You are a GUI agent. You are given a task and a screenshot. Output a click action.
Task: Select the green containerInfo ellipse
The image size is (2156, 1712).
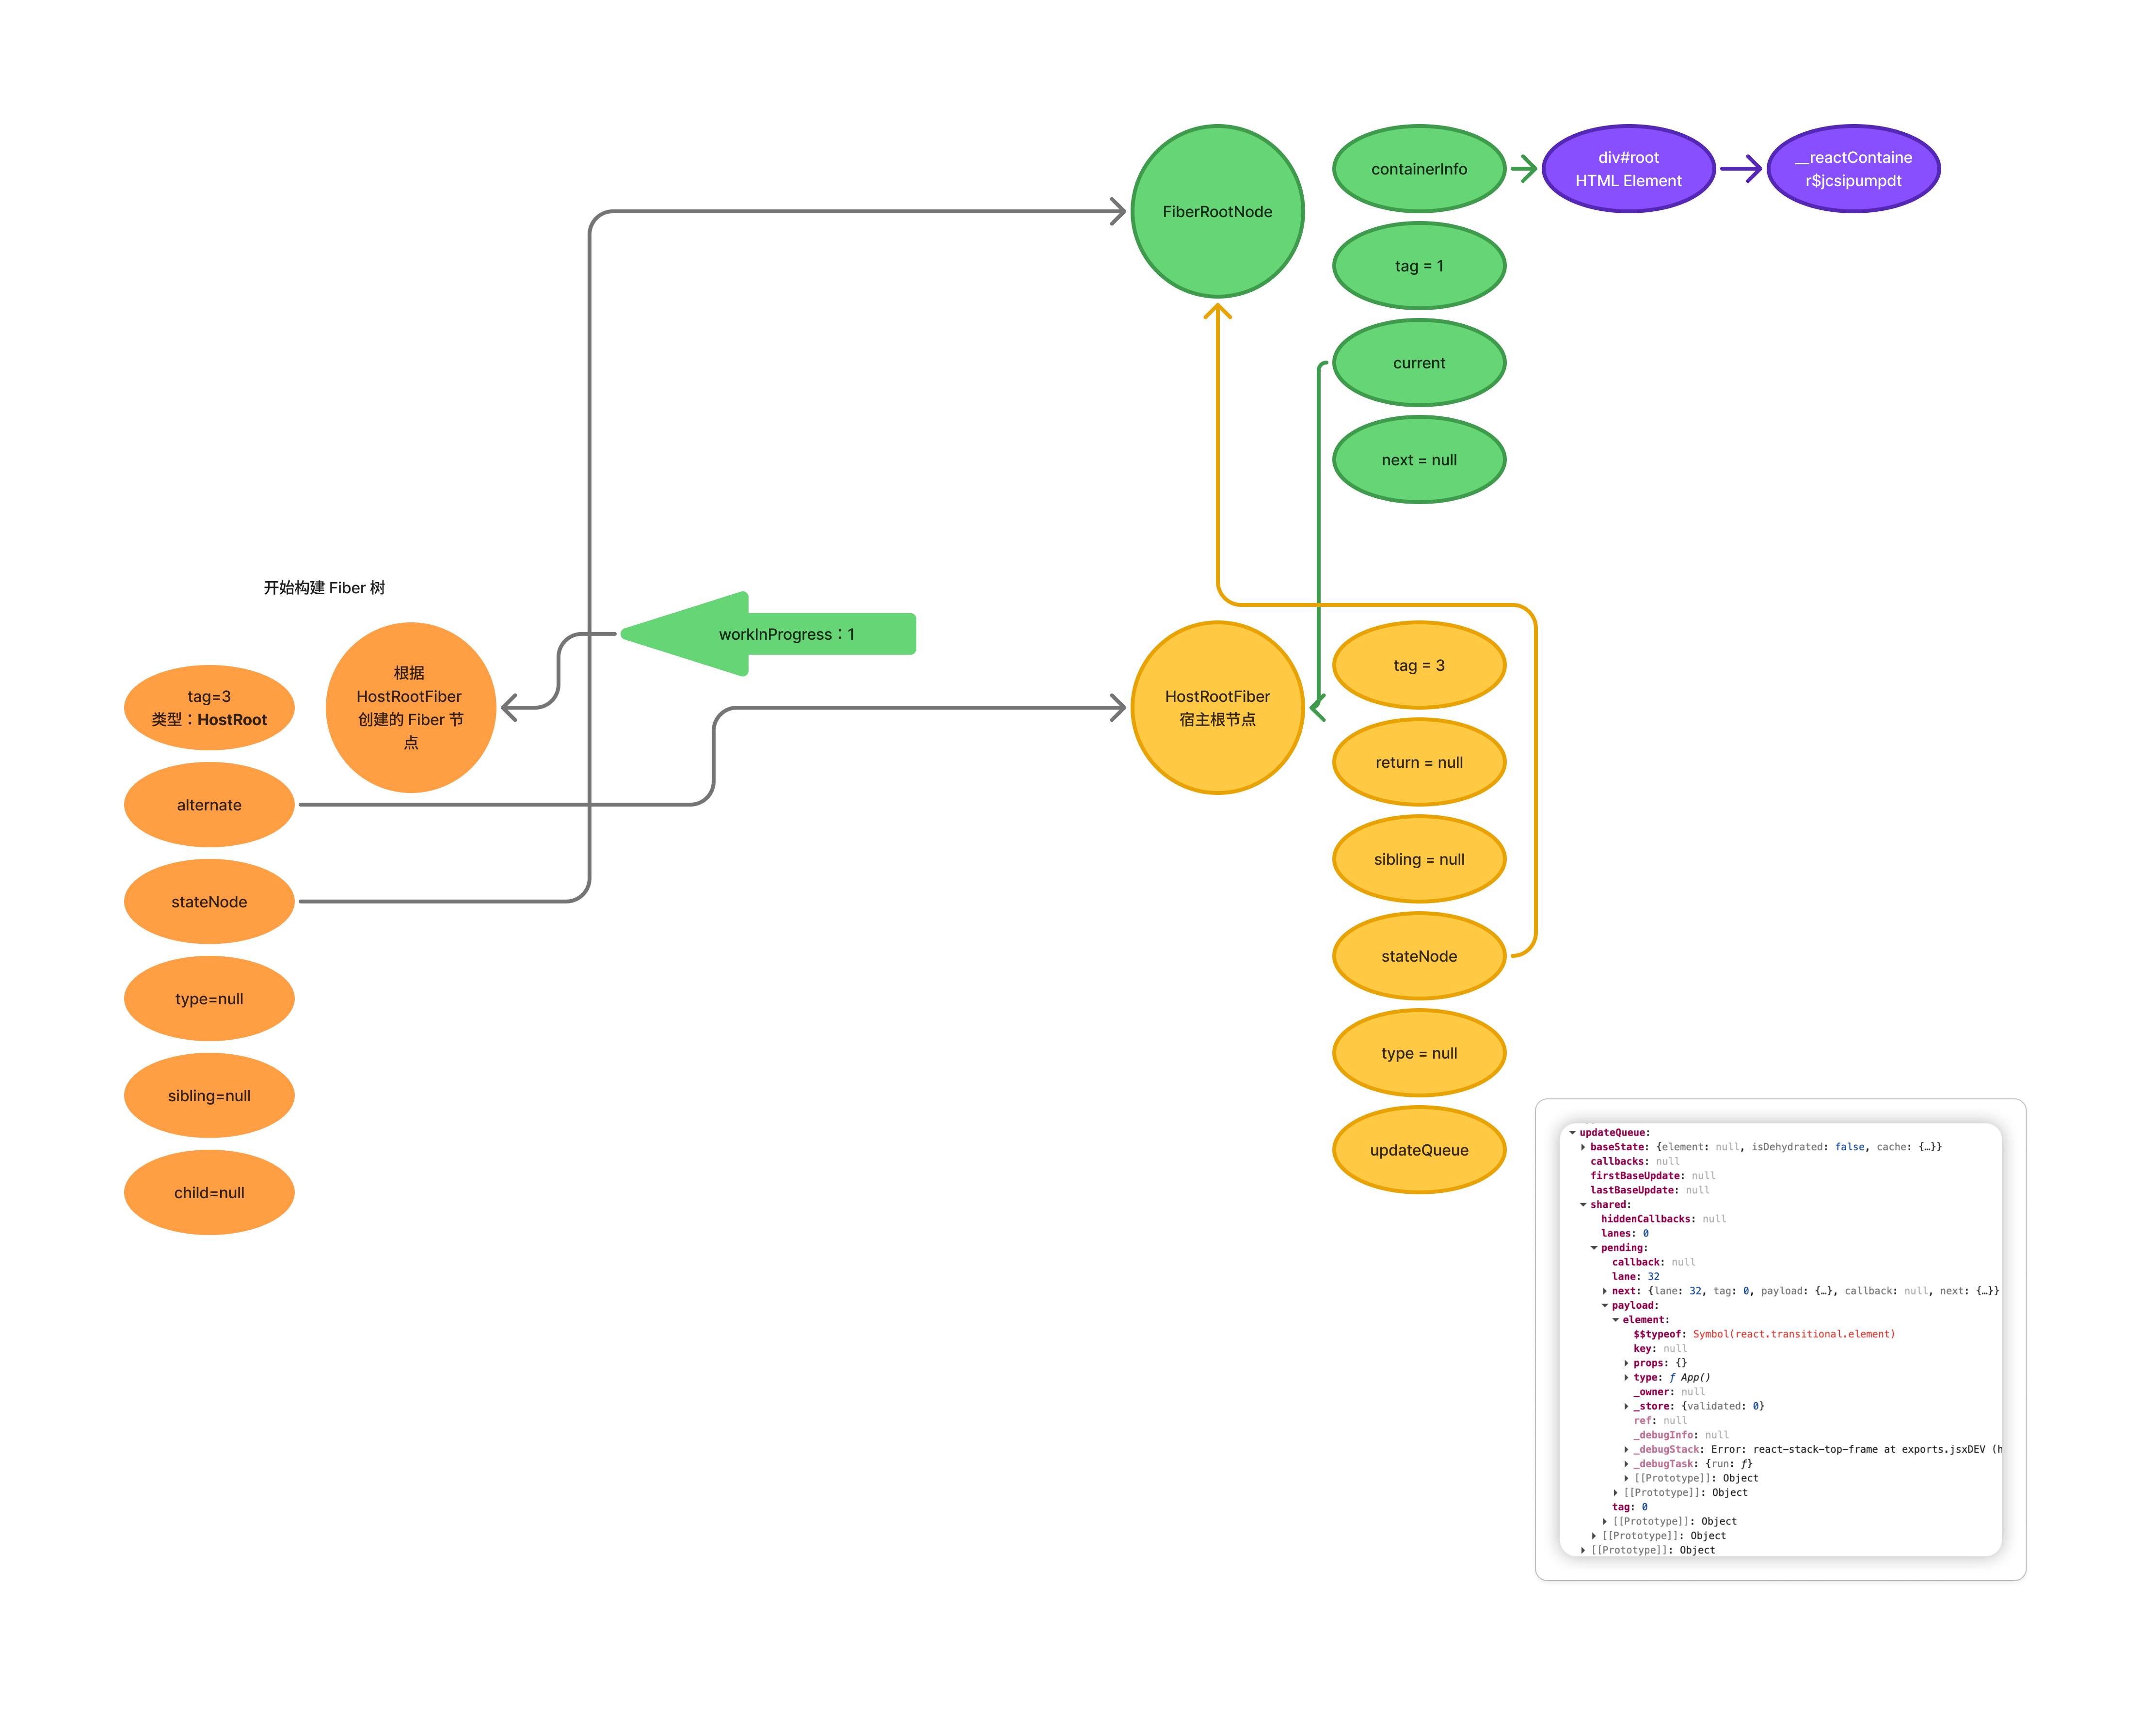[x=1418, y=169]
